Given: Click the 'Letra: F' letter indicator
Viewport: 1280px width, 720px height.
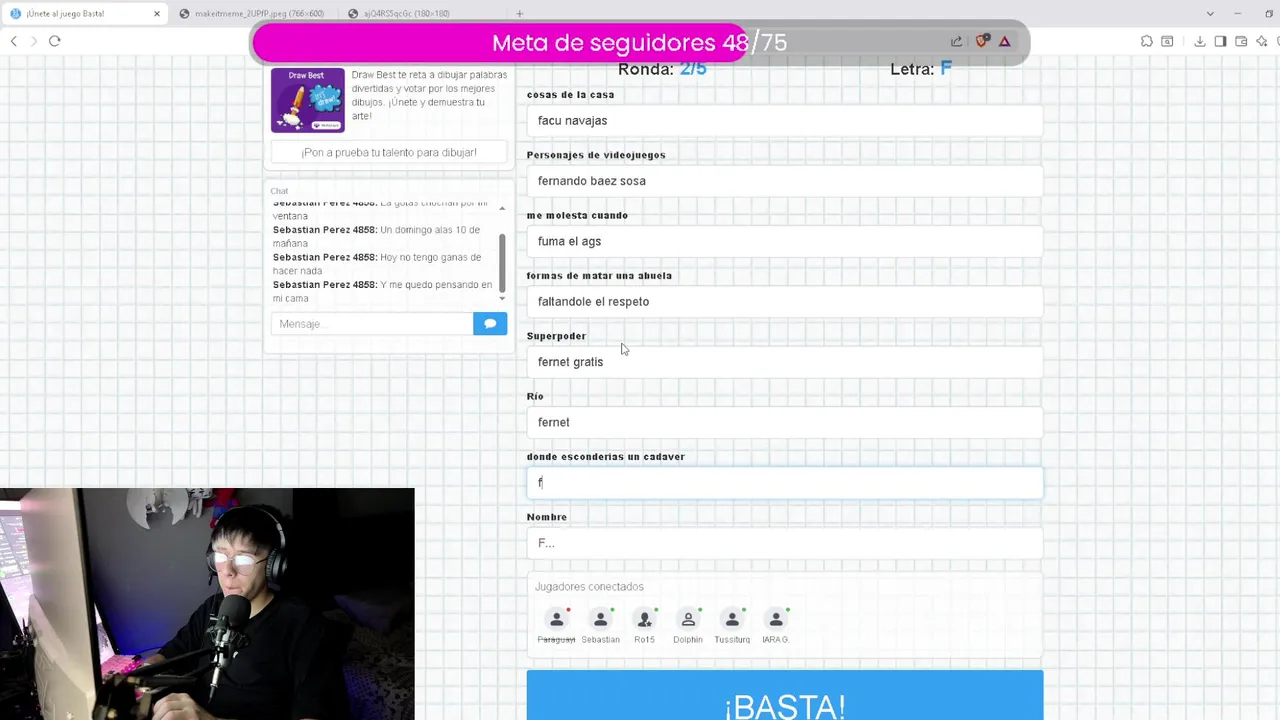Looking at the screenshot, I should click(921, 69).
